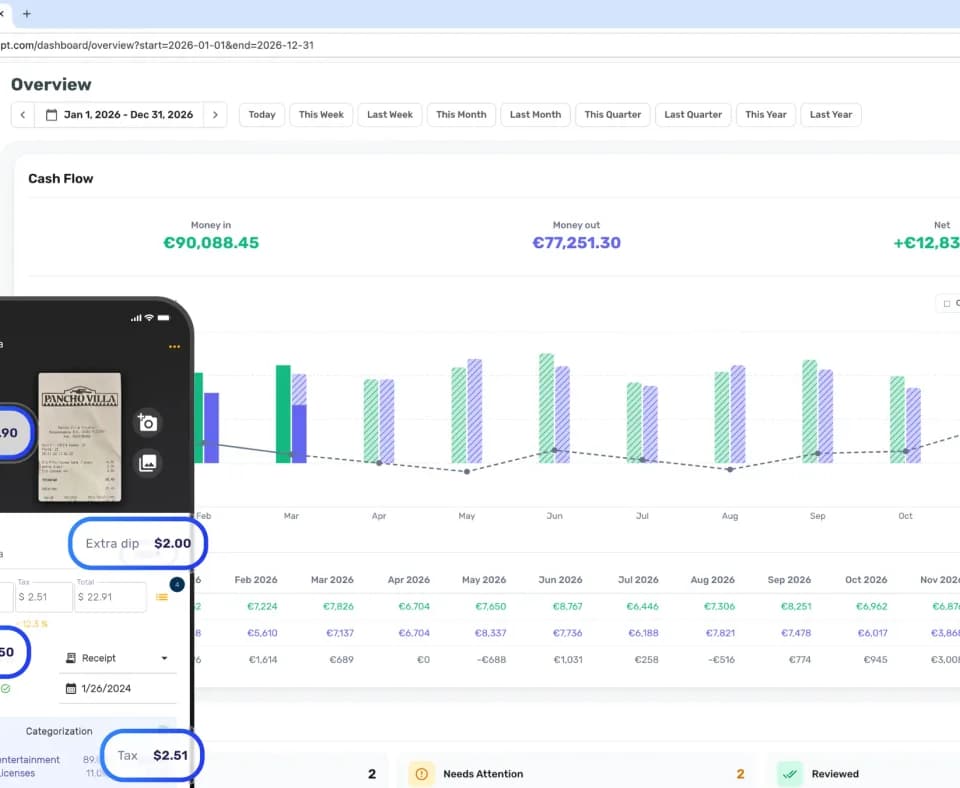Open the calendar date picker icon
The height and width of the screenshot is (788, 960).
click(x=51, y=114)
